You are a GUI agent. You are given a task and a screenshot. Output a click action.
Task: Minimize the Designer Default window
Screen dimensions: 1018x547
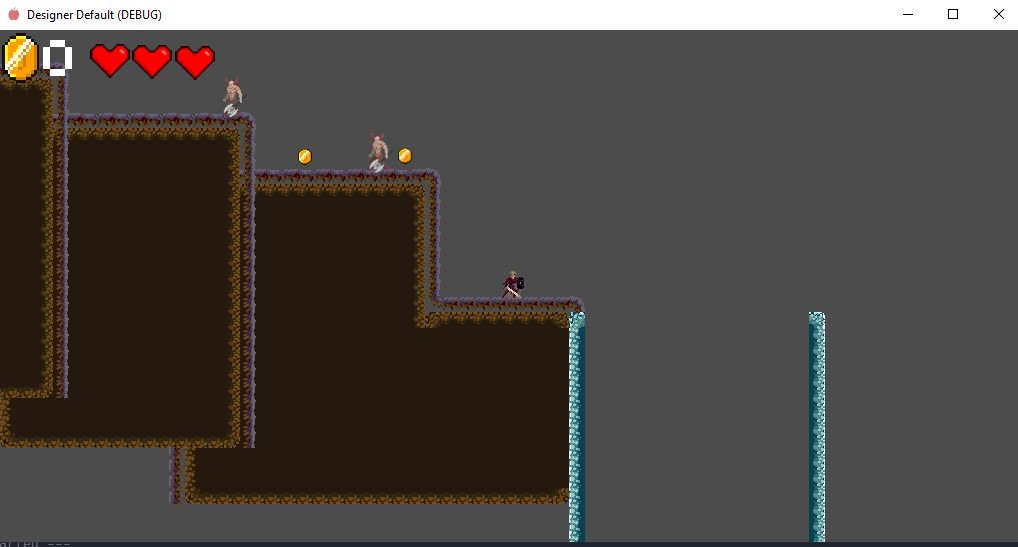pos(908,14)
